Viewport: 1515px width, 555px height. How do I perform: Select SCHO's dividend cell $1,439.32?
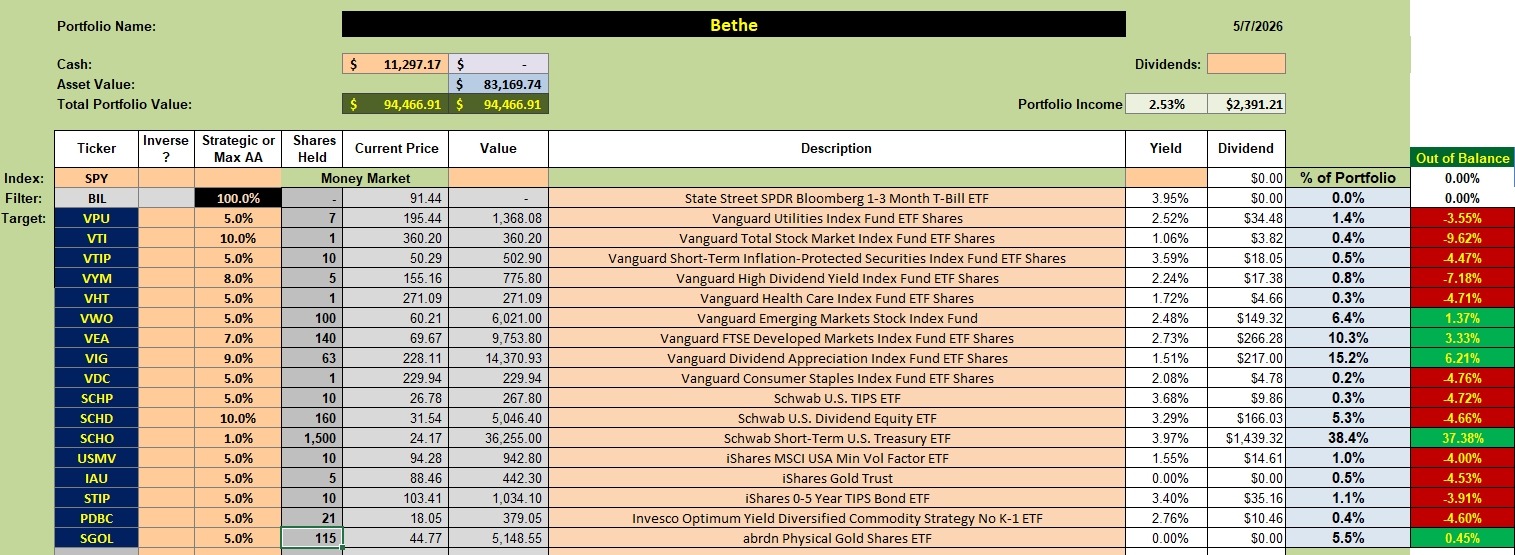click(x=1245, y=438)
